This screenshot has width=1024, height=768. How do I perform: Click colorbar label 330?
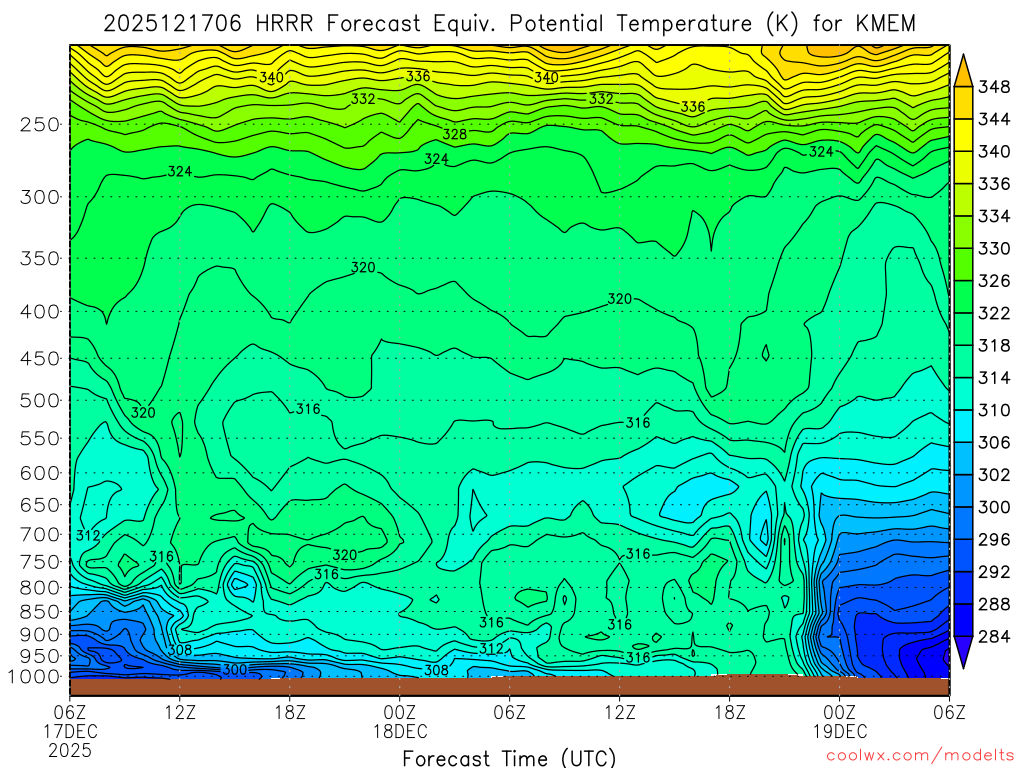pyautogui.click(x=994, y=249)
